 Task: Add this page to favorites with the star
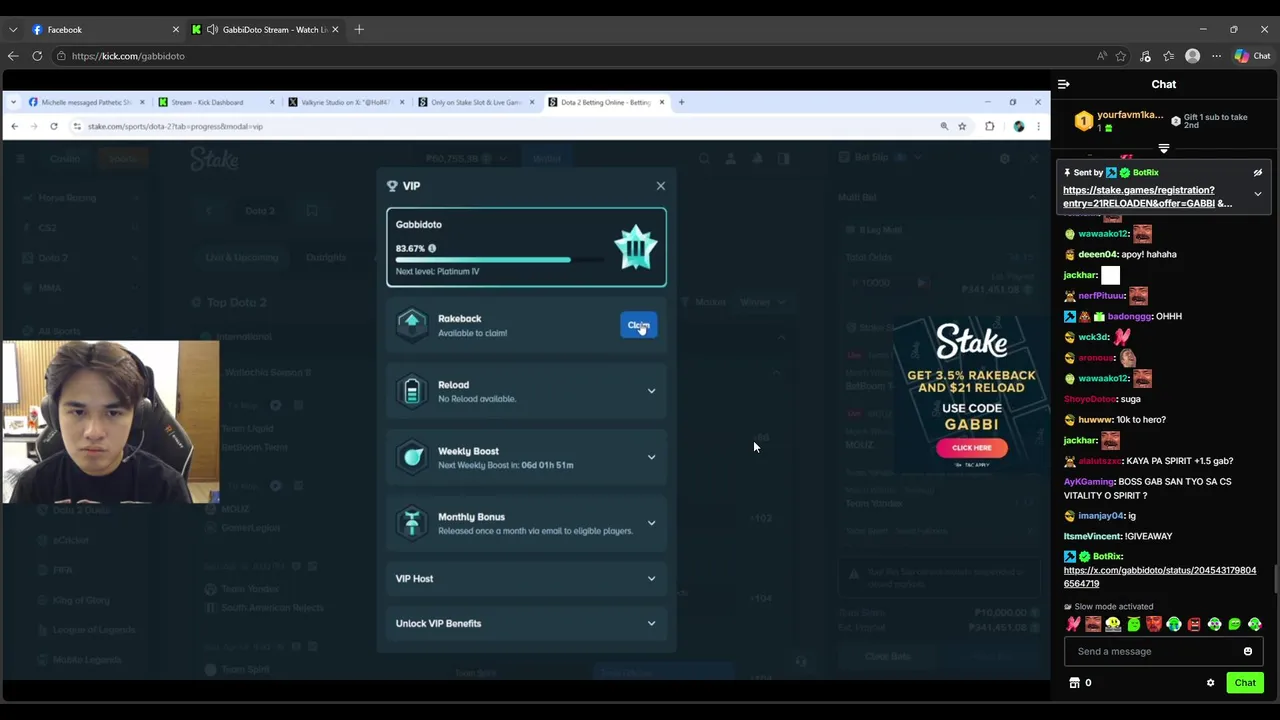tap(1121, 56)
